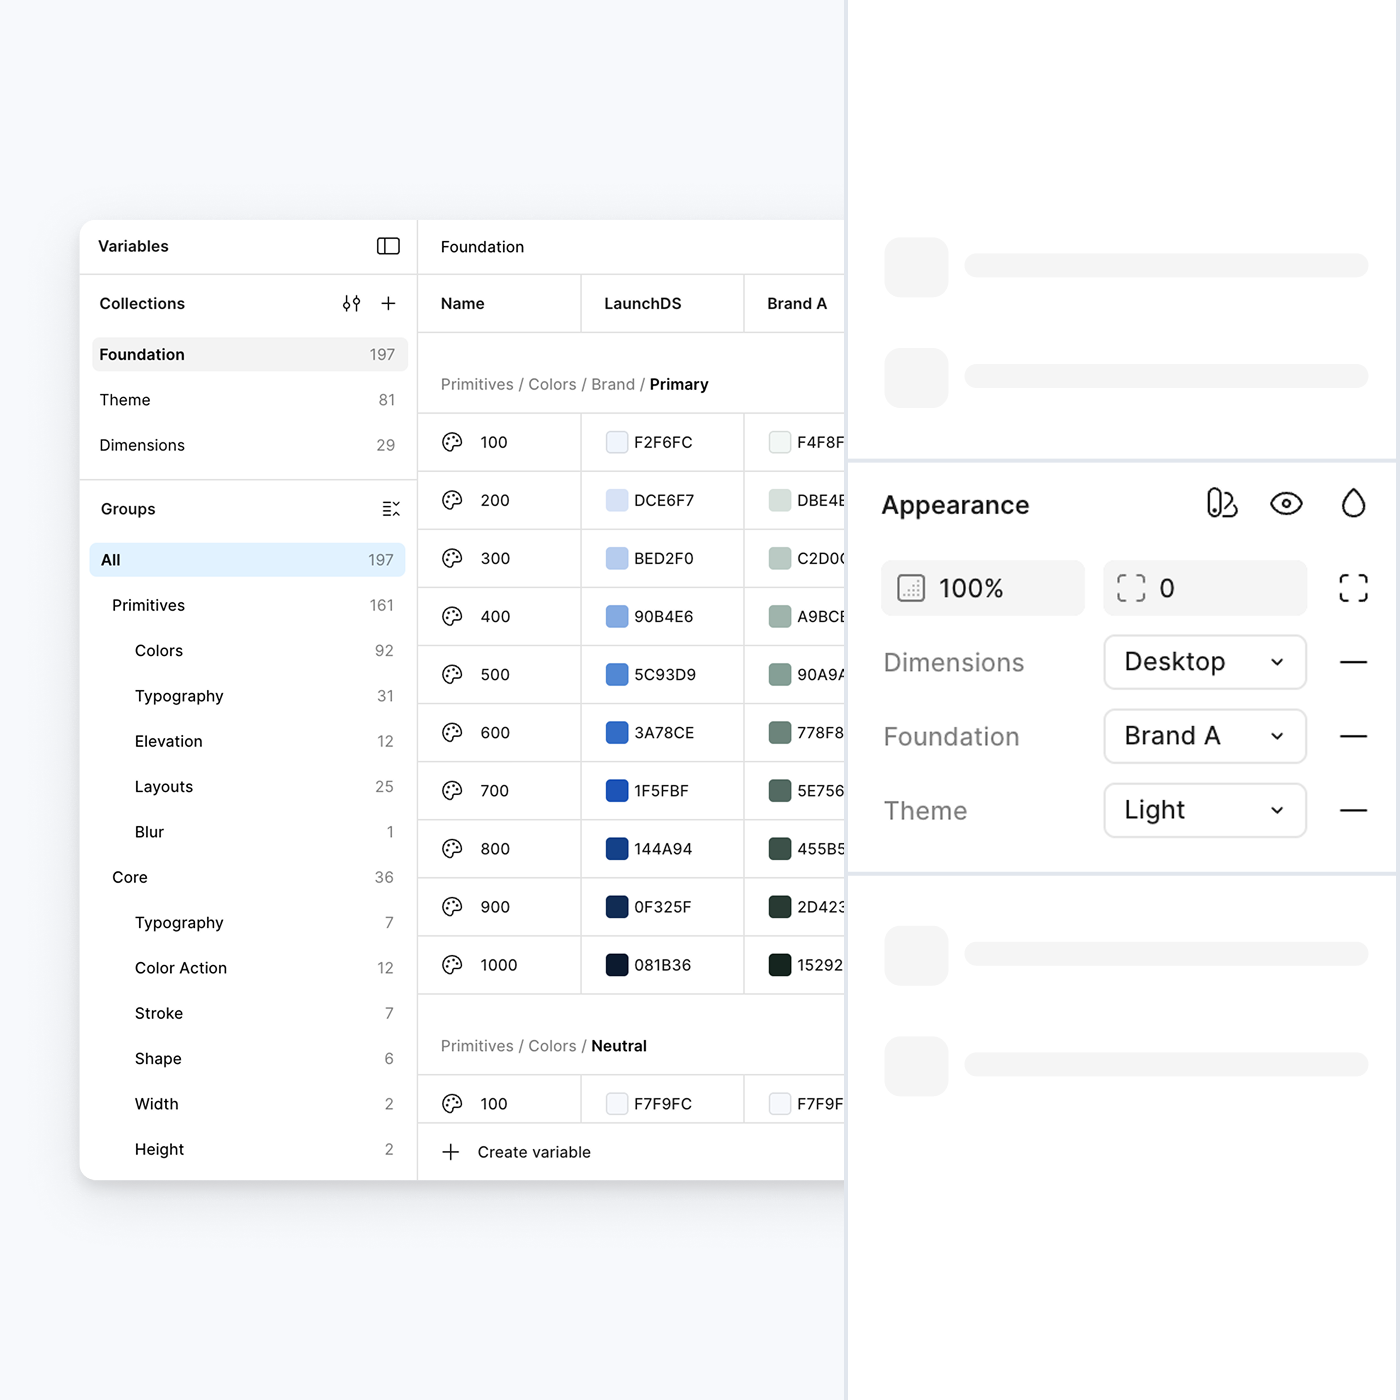1400x1400 pixels.
Task: Remove the Theme mode with minus button
Action: (x=1353, y=810)
